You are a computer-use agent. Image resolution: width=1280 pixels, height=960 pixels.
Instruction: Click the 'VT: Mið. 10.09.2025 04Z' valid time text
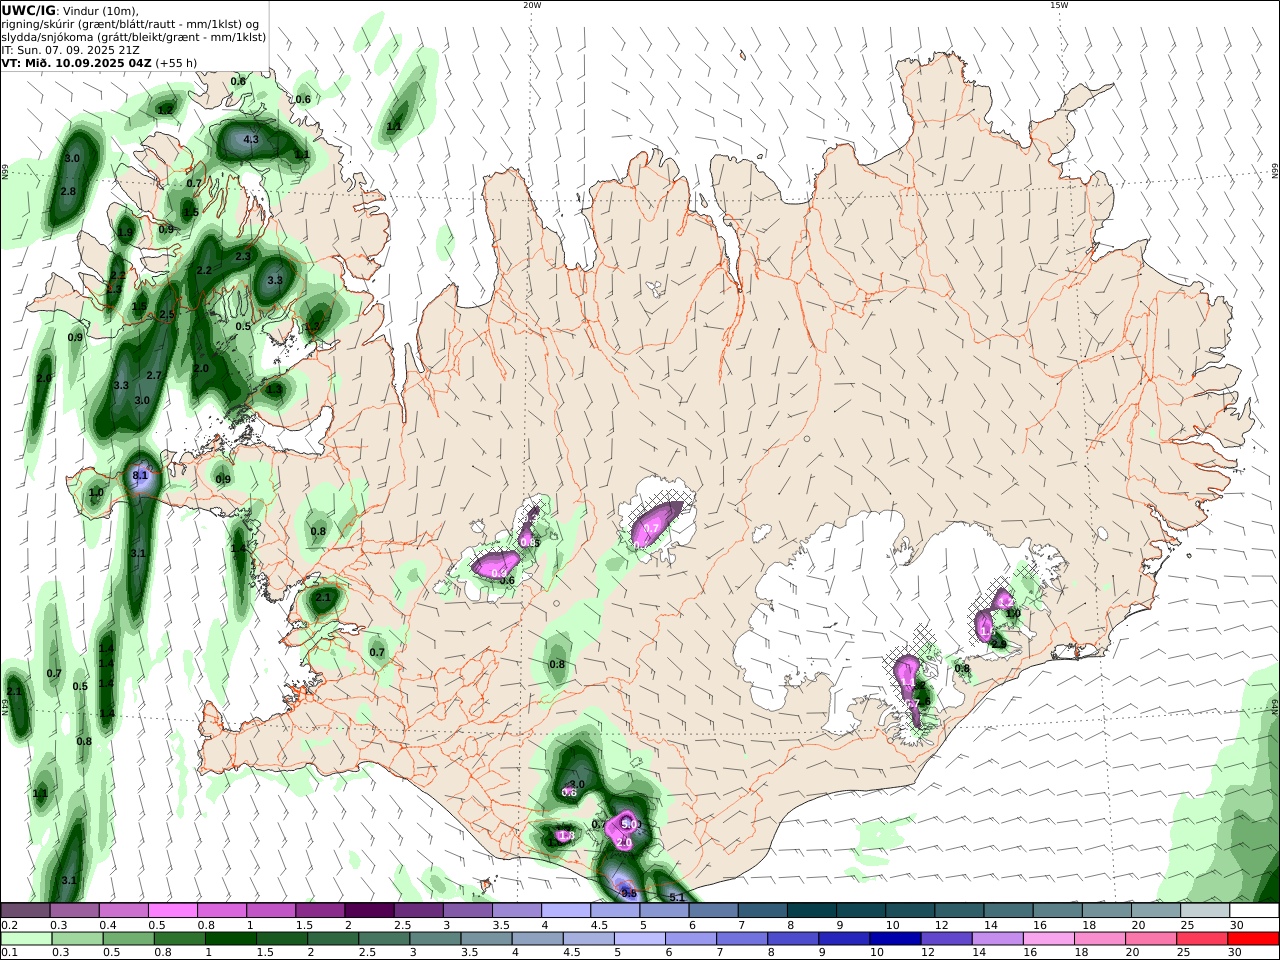click(76, 62)
